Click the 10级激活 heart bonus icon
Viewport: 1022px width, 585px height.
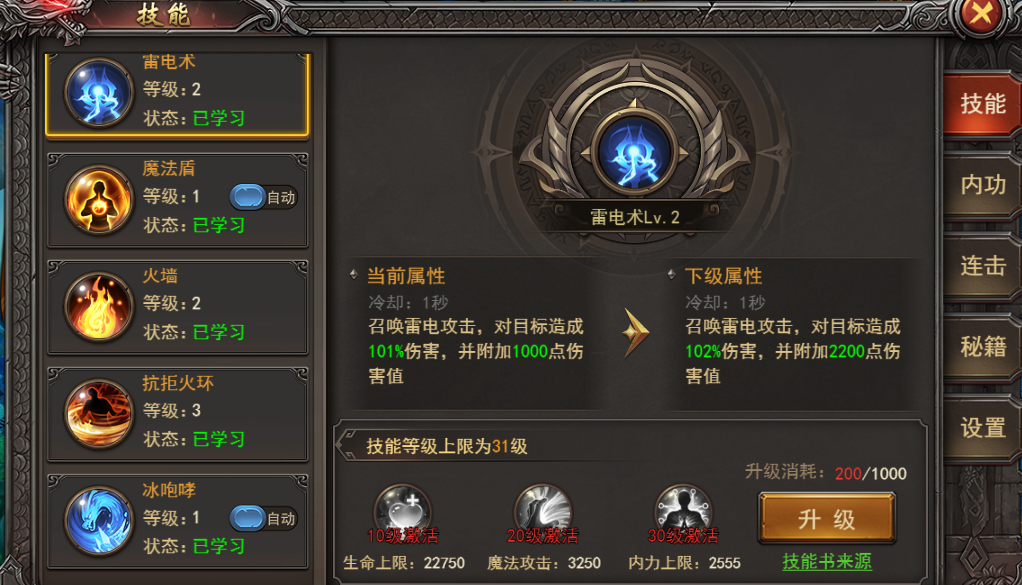[403, 511]
